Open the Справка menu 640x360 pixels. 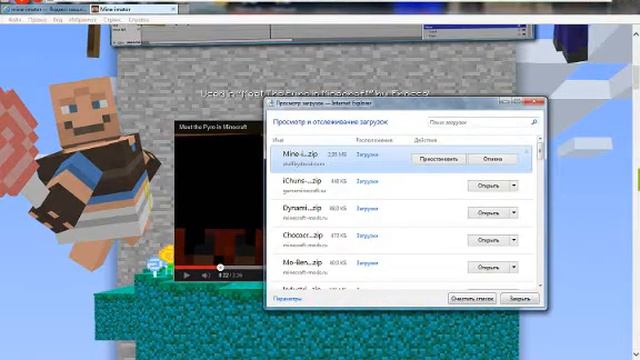point(139,20)
